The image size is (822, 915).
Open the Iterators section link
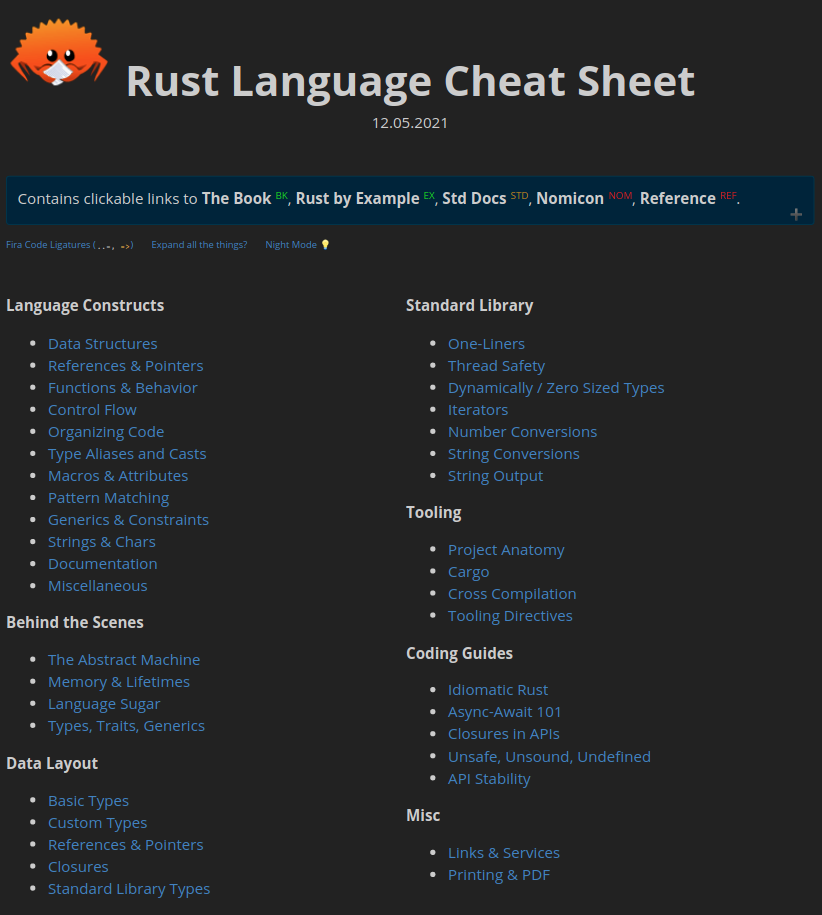coord(477,410)
